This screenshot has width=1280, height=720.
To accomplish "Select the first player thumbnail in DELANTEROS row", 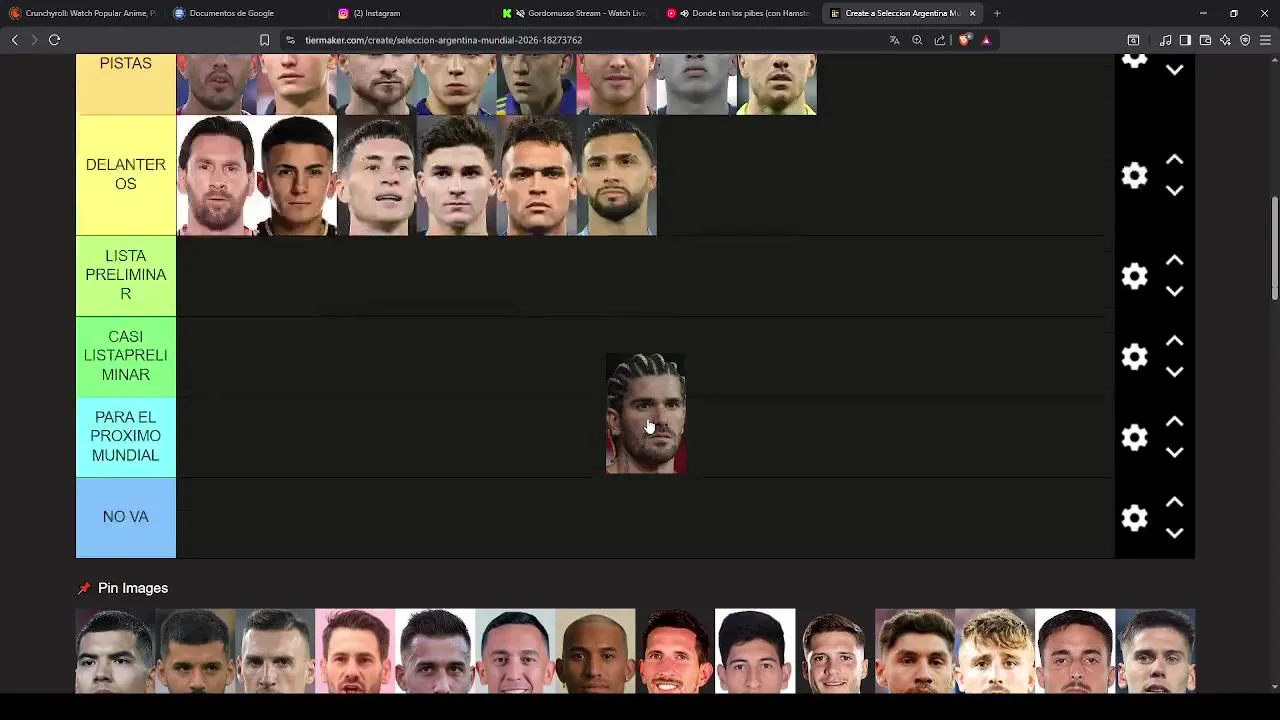I will (x=217, y=176).
